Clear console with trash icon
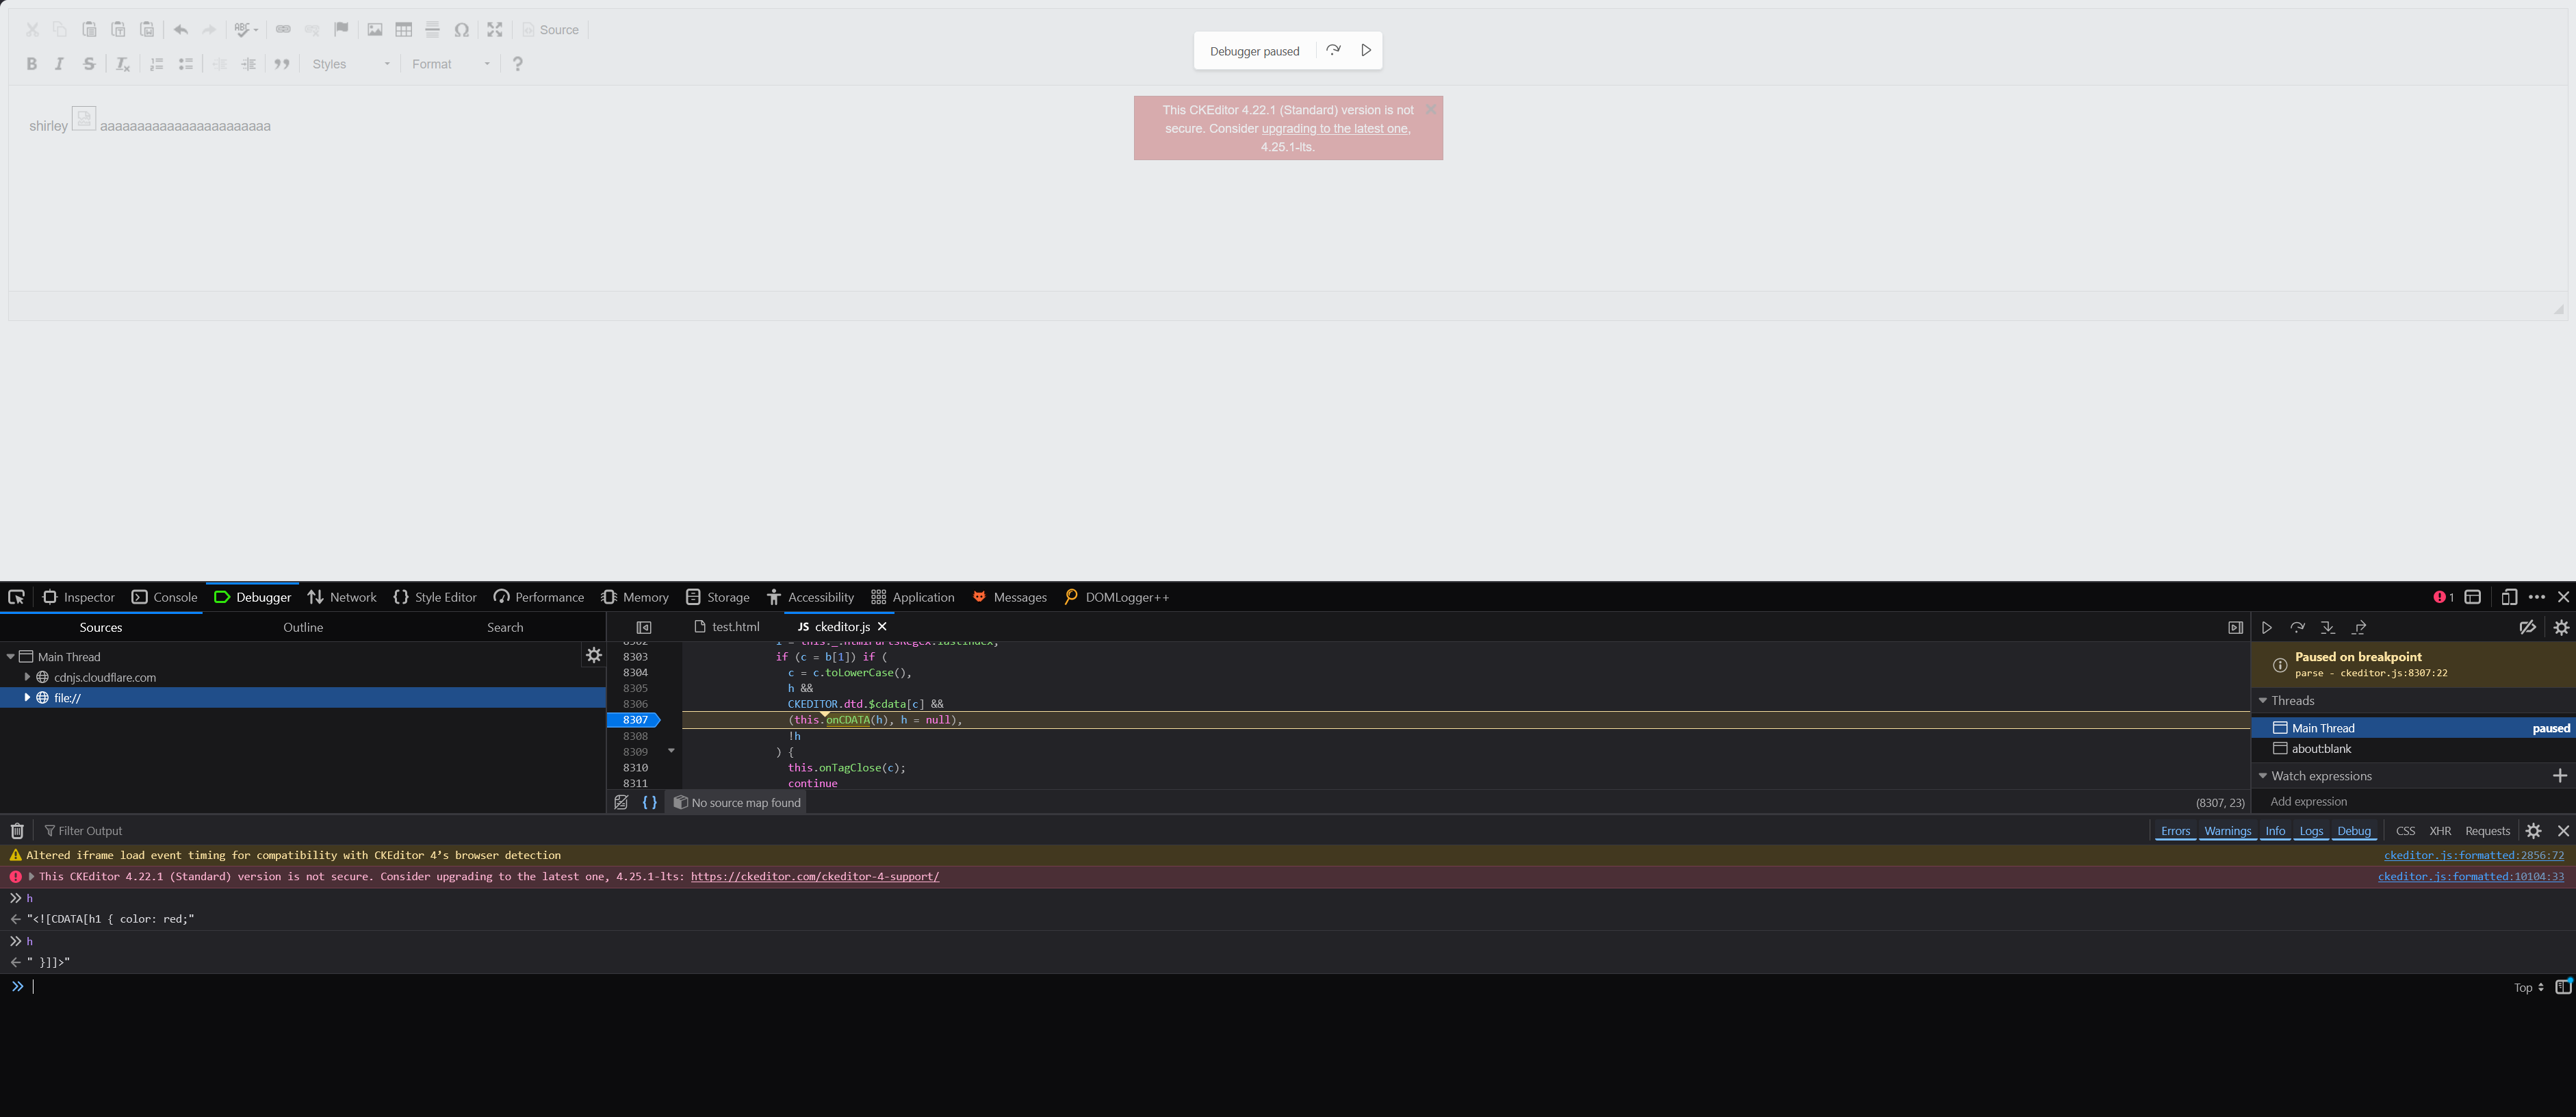This screenshot has height=1117, width=2576. pyautogui.click(x=17, y=830)
